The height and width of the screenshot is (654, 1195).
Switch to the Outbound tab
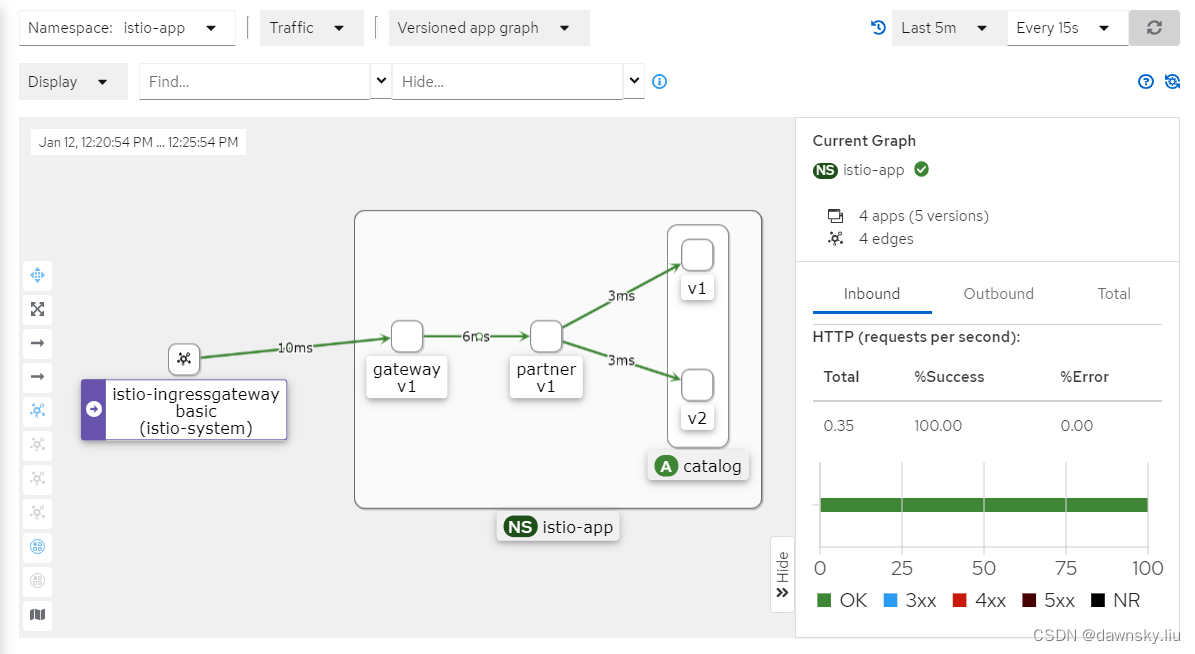pos(998,293)
